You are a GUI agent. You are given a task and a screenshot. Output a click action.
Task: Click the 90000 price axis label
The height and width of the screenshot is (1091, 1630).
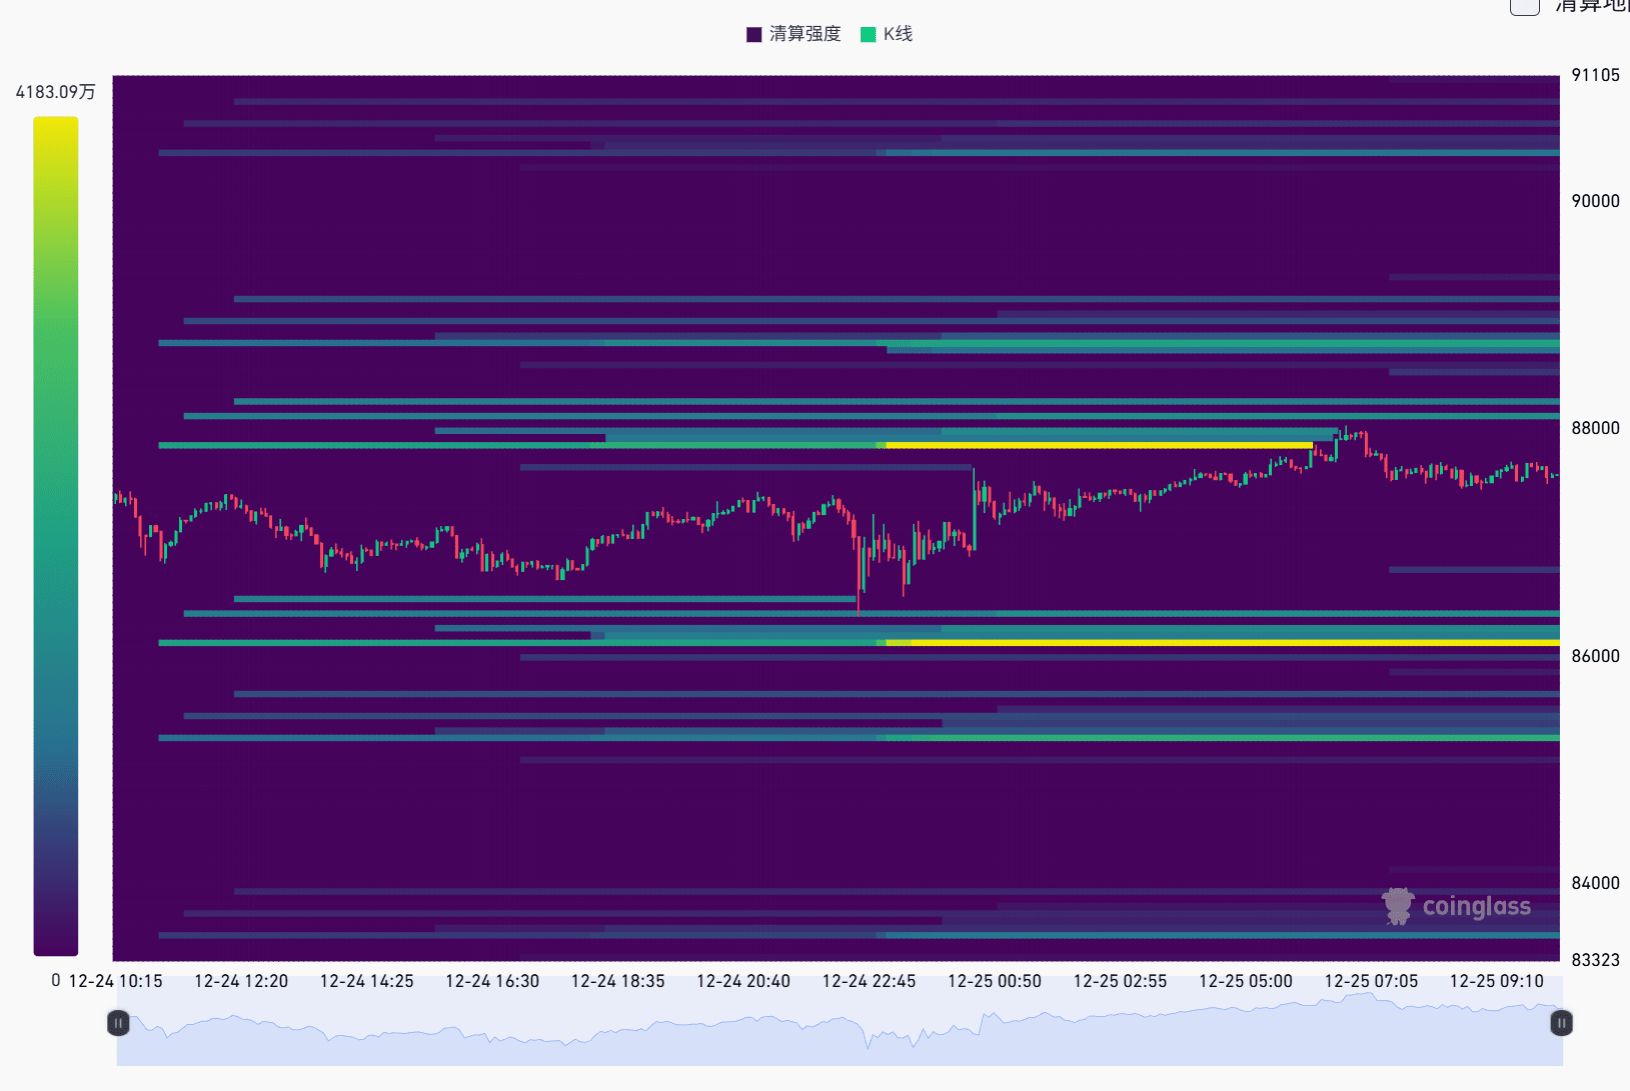tap(1595, 201)
